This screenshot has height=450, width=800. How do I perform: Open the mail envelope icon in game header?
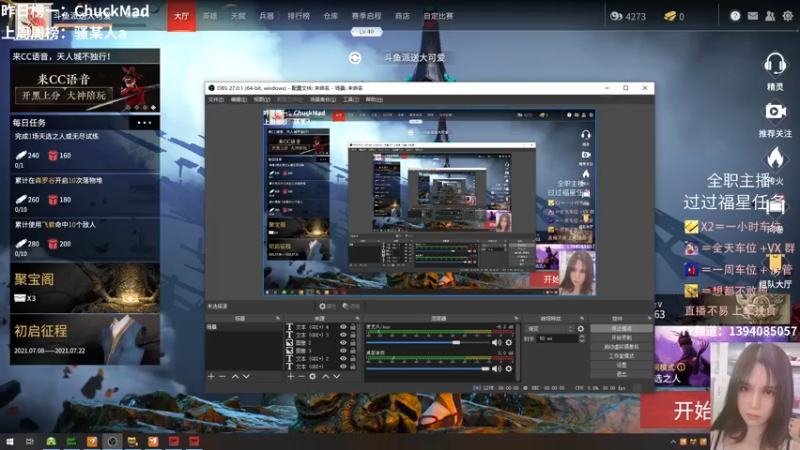coord(753,16)
